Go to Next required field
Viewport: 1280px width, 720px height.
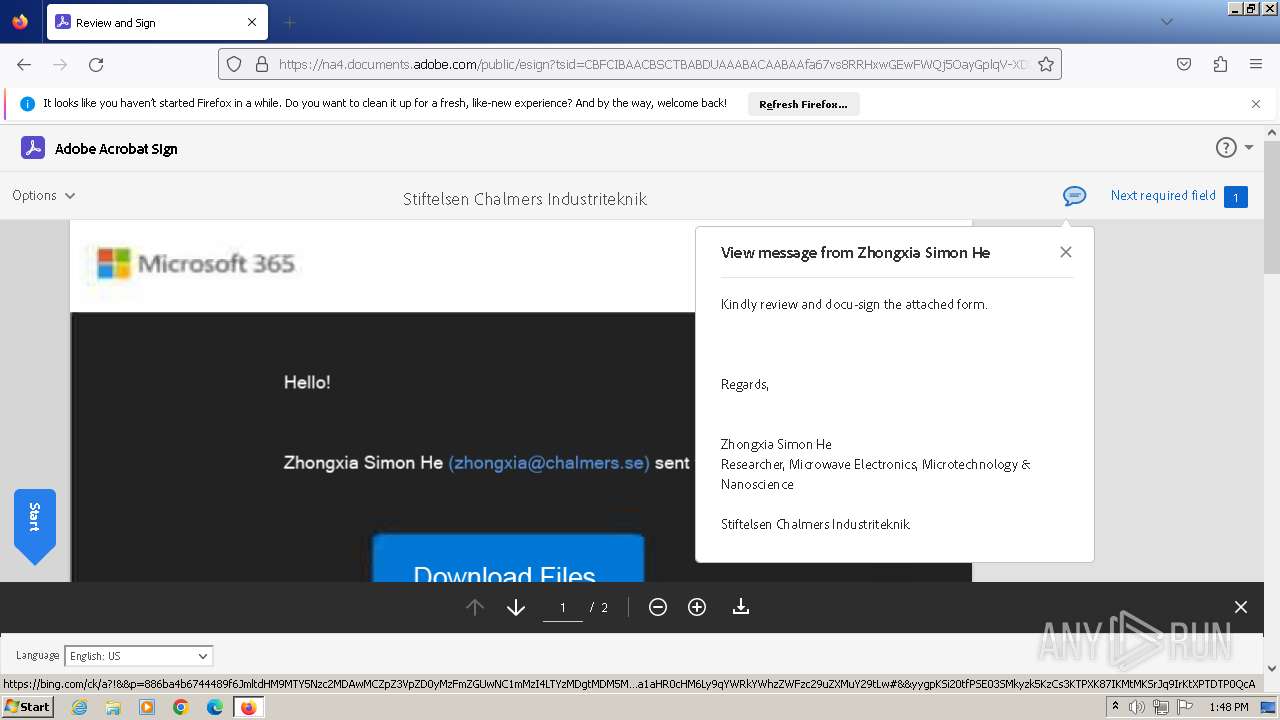(1163, 195)
